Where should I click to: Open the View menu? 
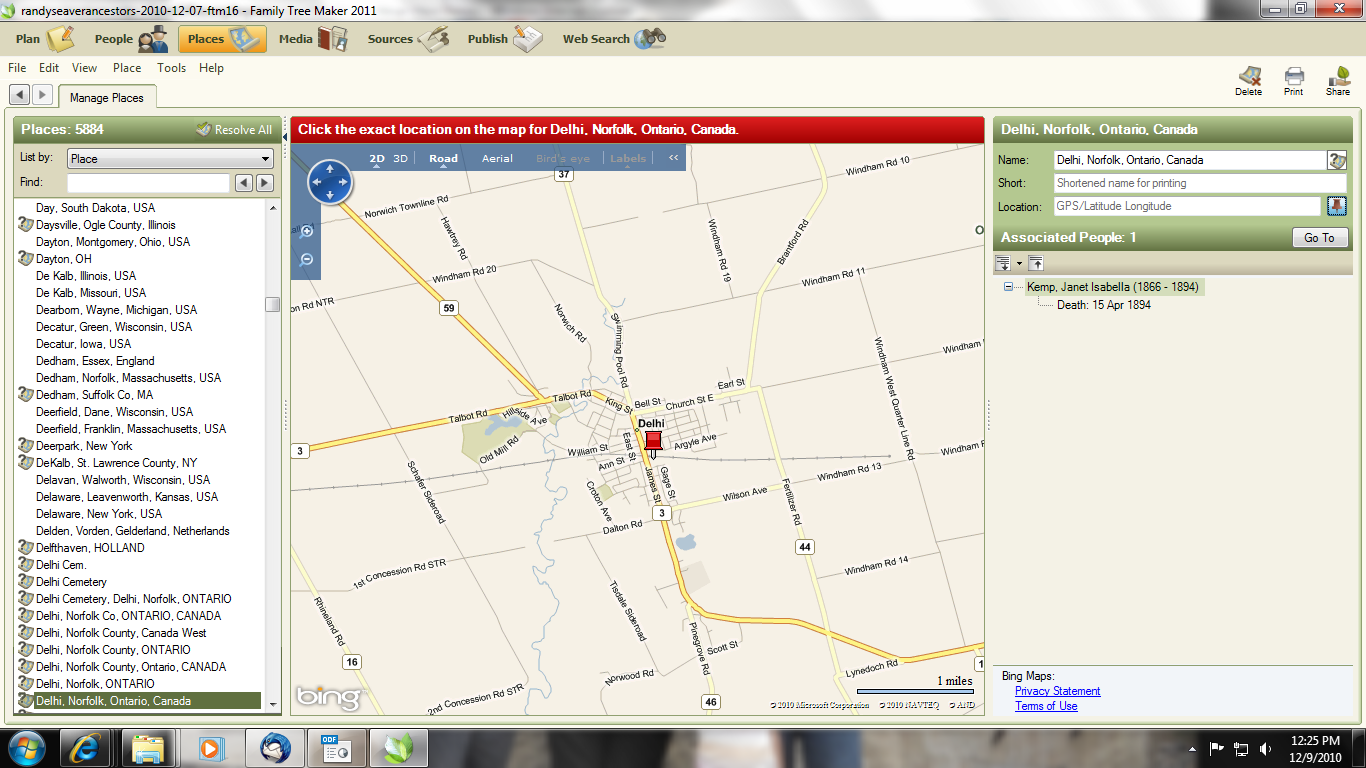point(85,68)
